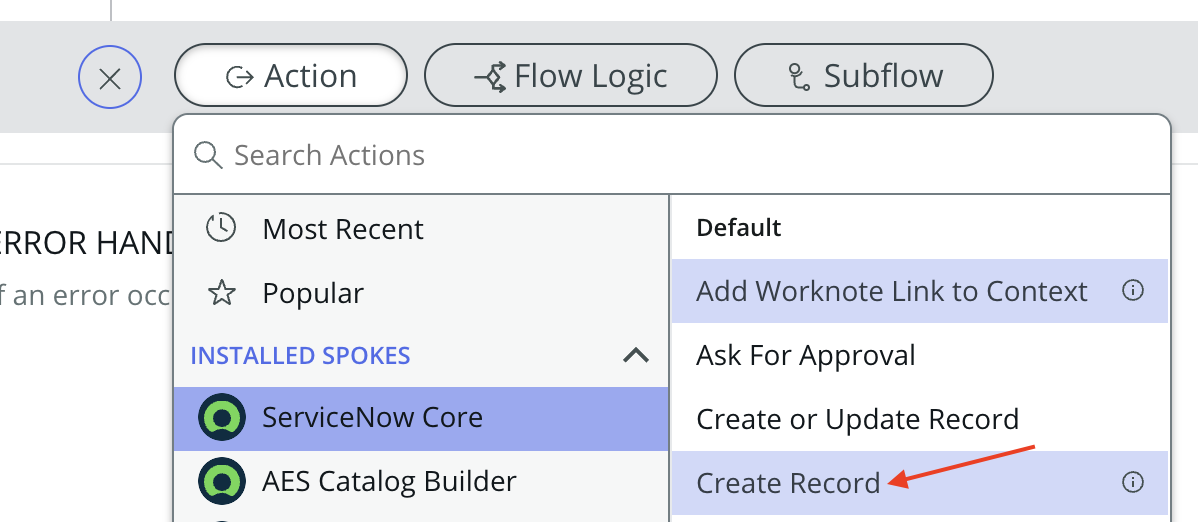Click the clock icon for Most Recent

(x=221, y=228)
